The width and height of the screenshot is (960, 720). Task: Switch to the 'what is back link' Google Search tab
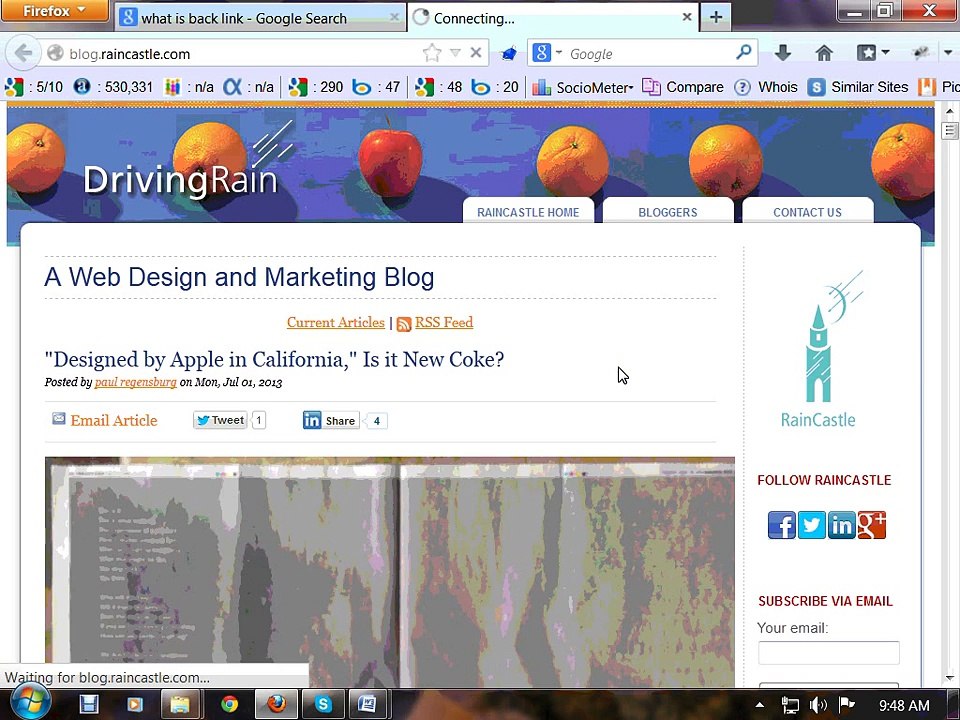tap(260, 18)
